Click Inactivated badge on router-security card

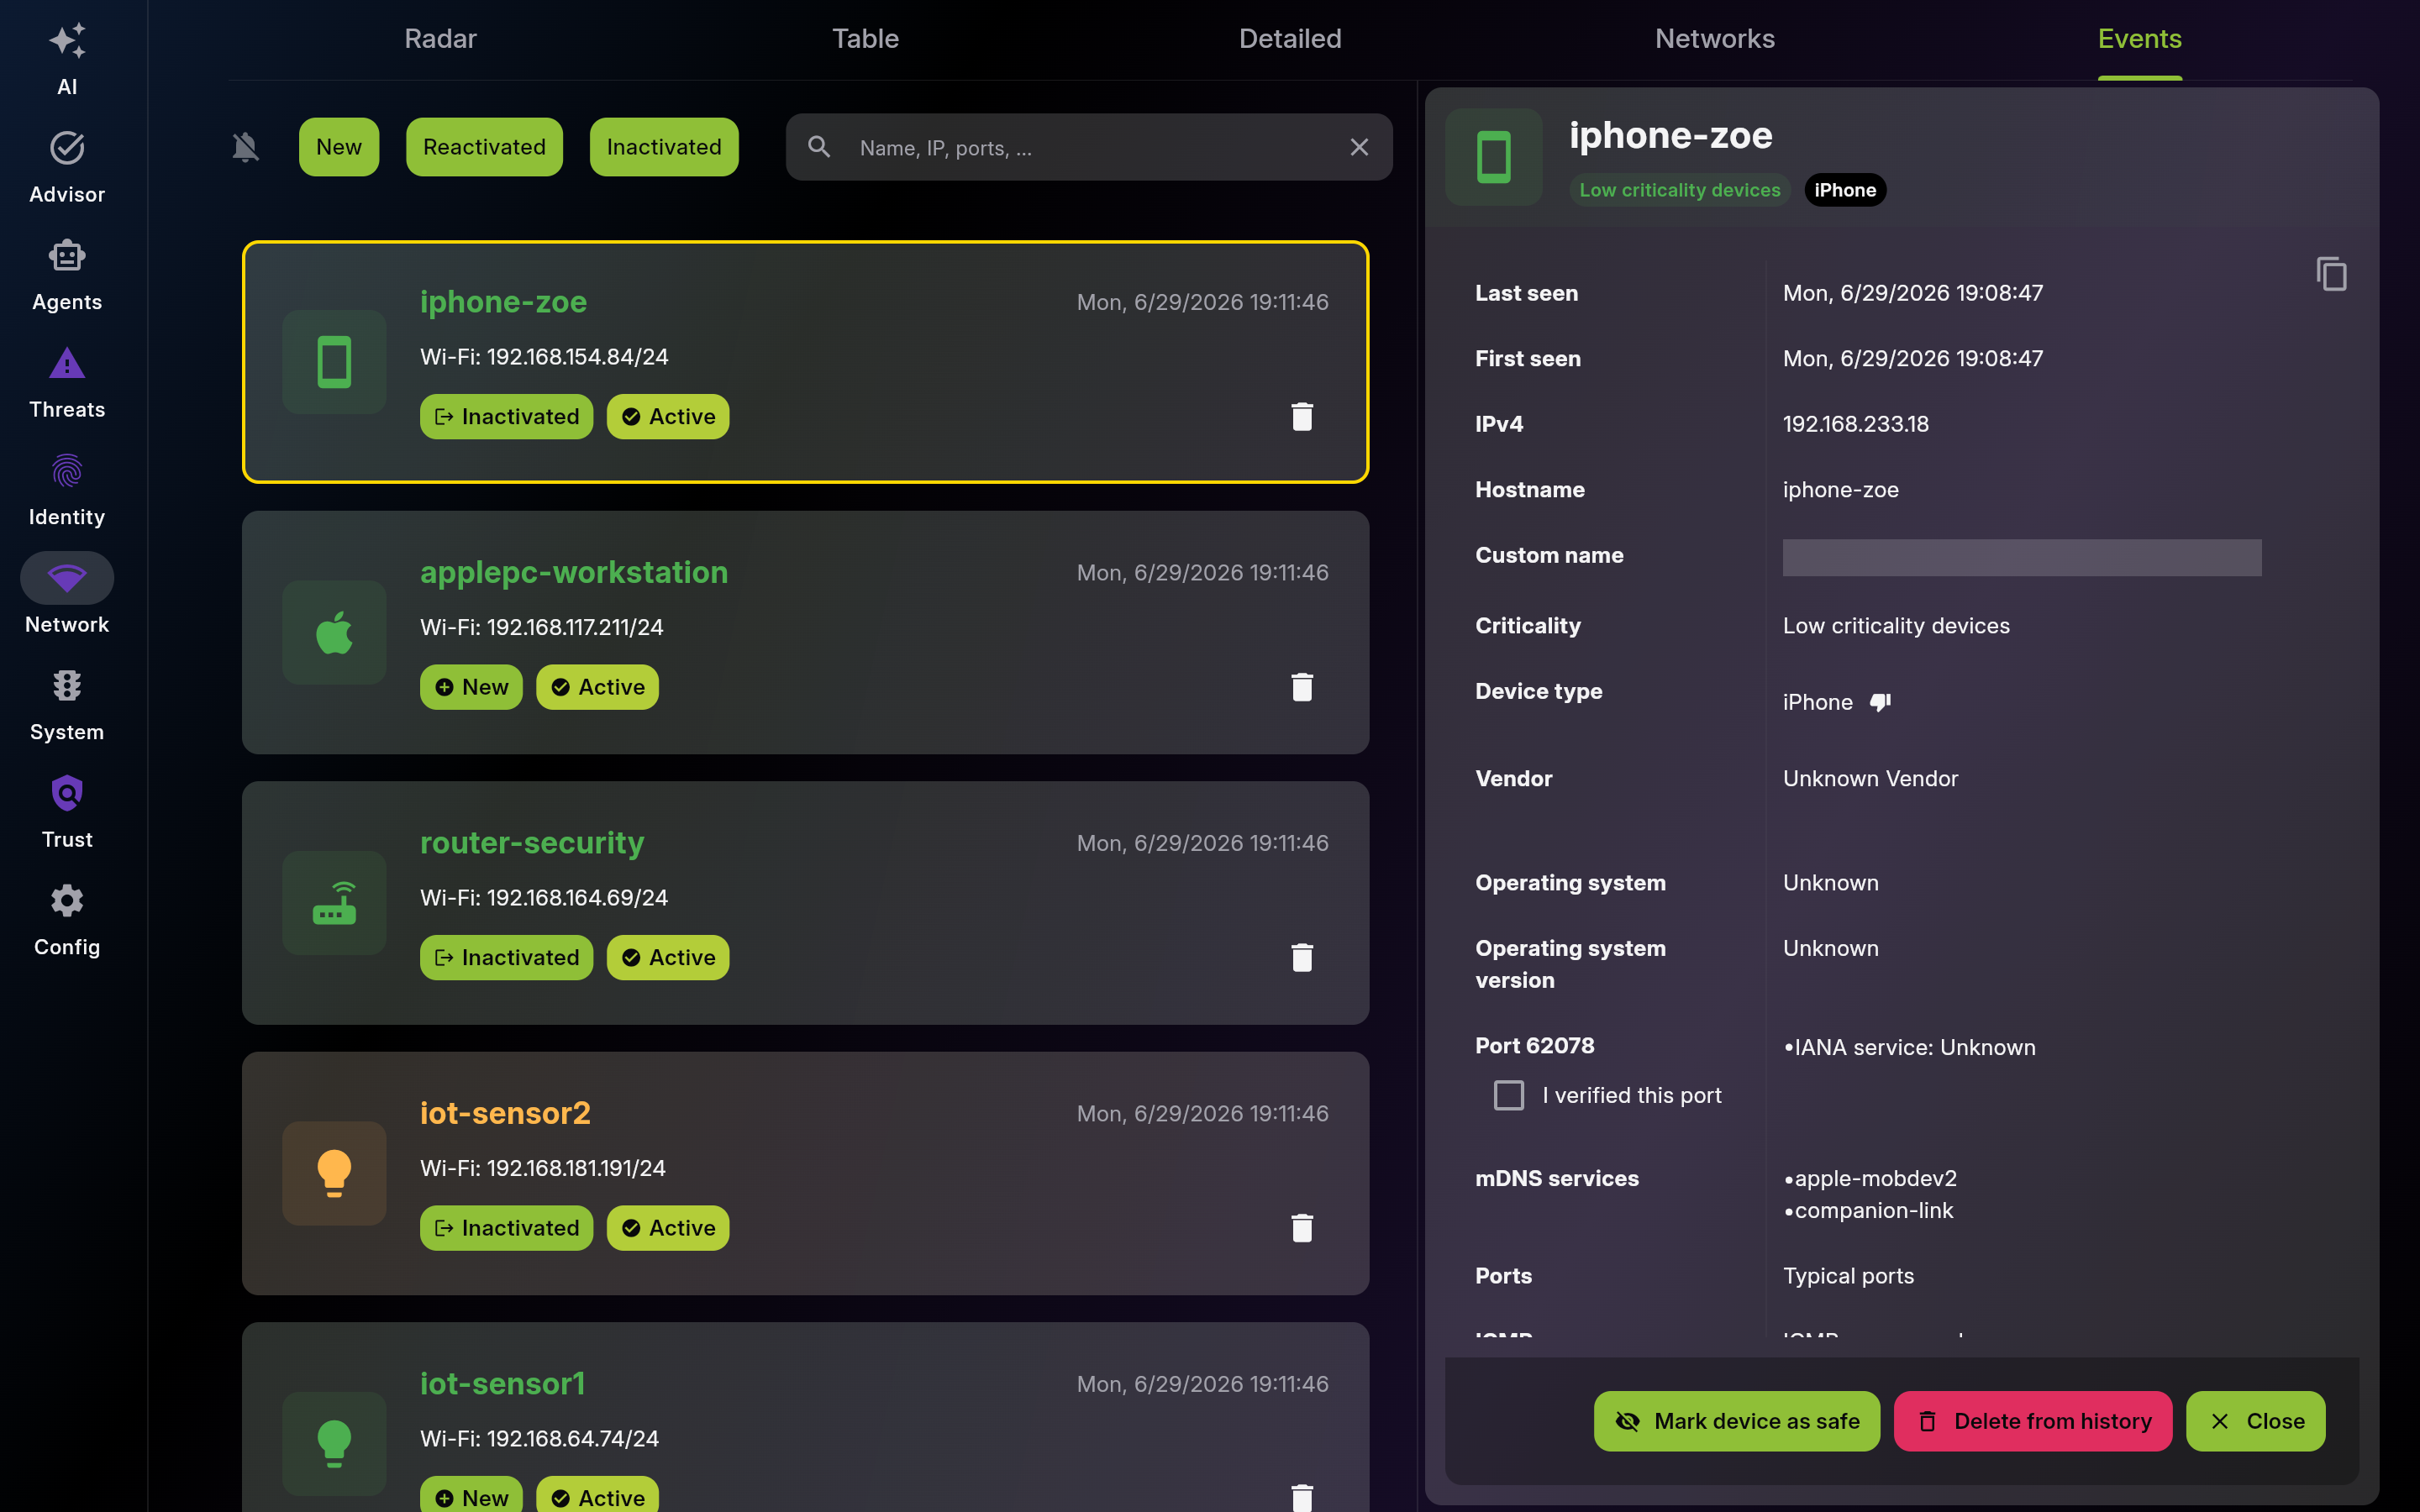506,958
